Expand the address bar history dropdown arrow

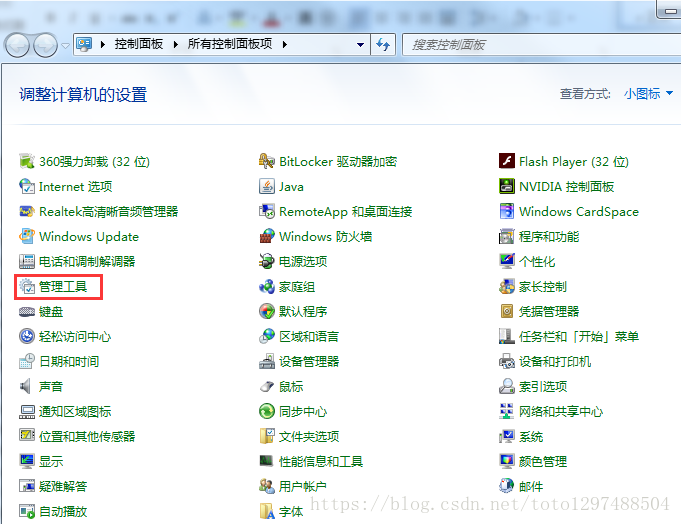click(360, 44)
